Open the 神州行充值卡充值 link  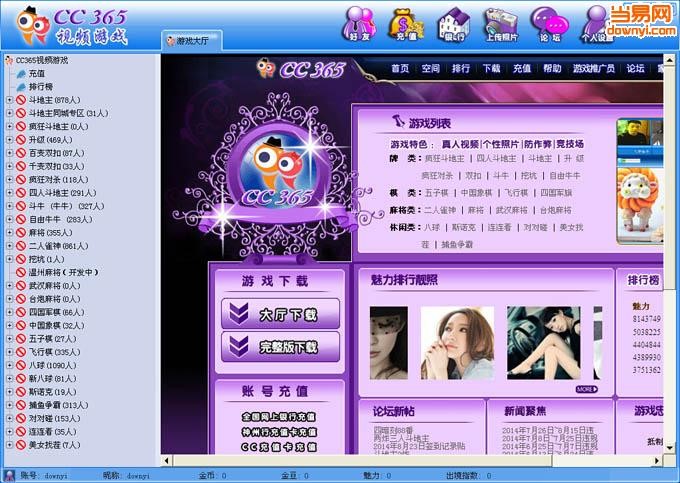pyautogui.click(x=279, y=432)
